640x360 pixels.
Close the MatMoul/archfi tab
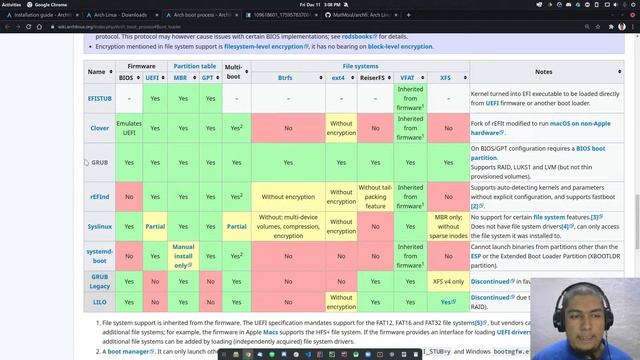click(x=396, y=15)
